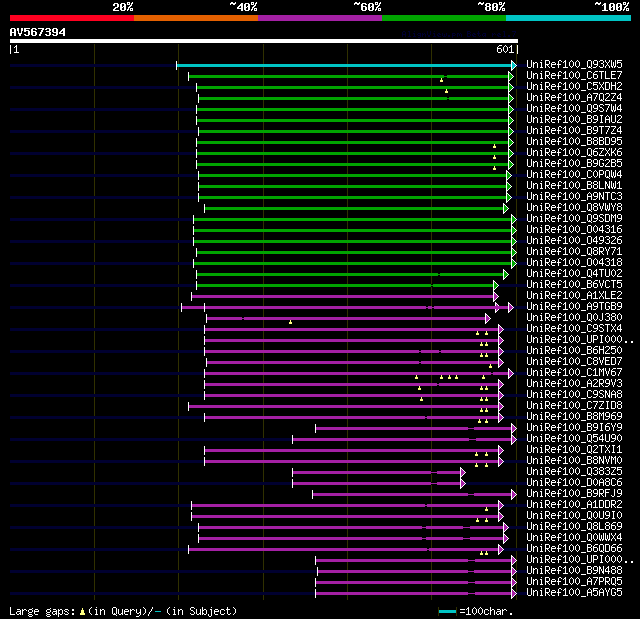The width and height of the screenshot is (640, 619).
Task: Click UniRef100_B9N488 label
Action: pyautogui.click(x=574, y=571)
